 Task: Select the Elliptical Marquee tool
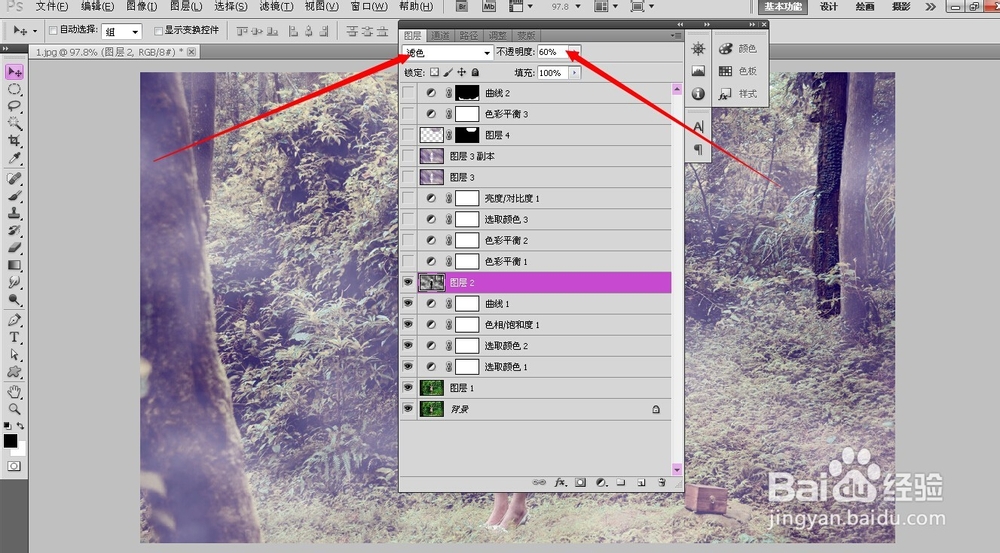point(14,89)
